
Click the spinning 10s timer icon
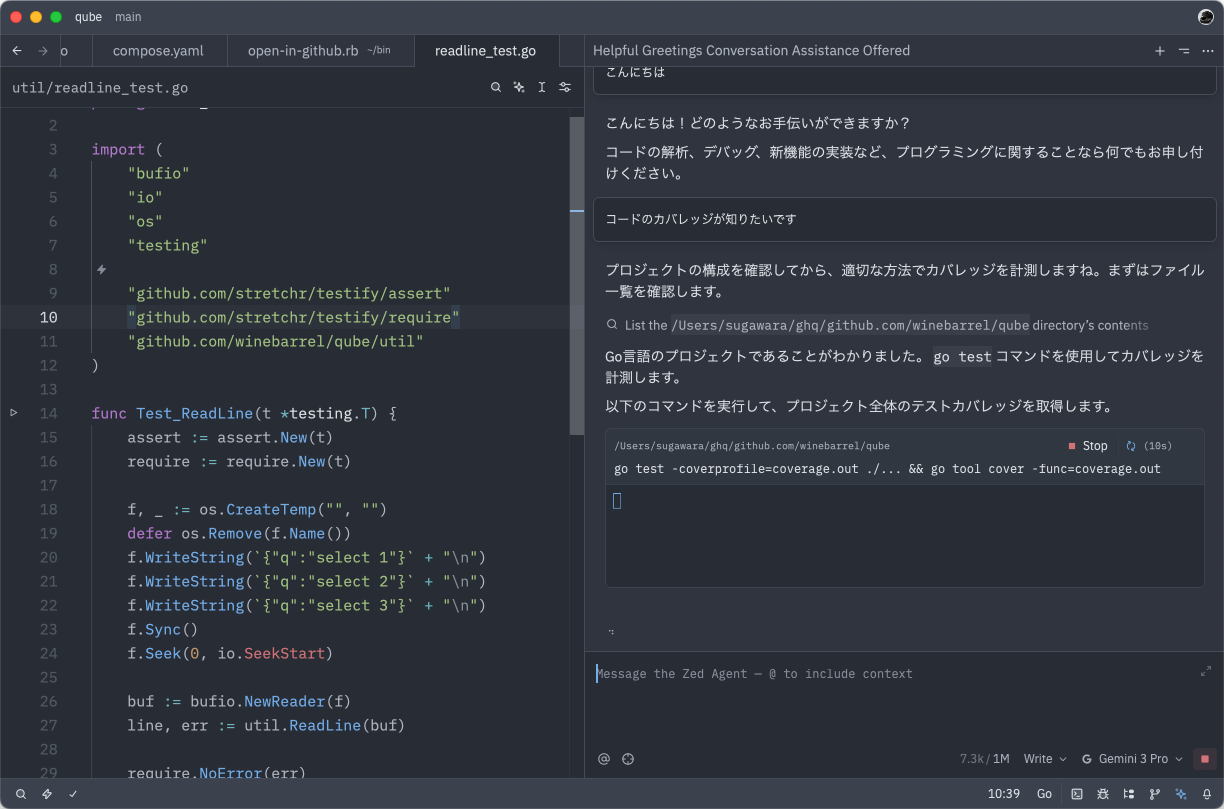(x=1131, y=446)
